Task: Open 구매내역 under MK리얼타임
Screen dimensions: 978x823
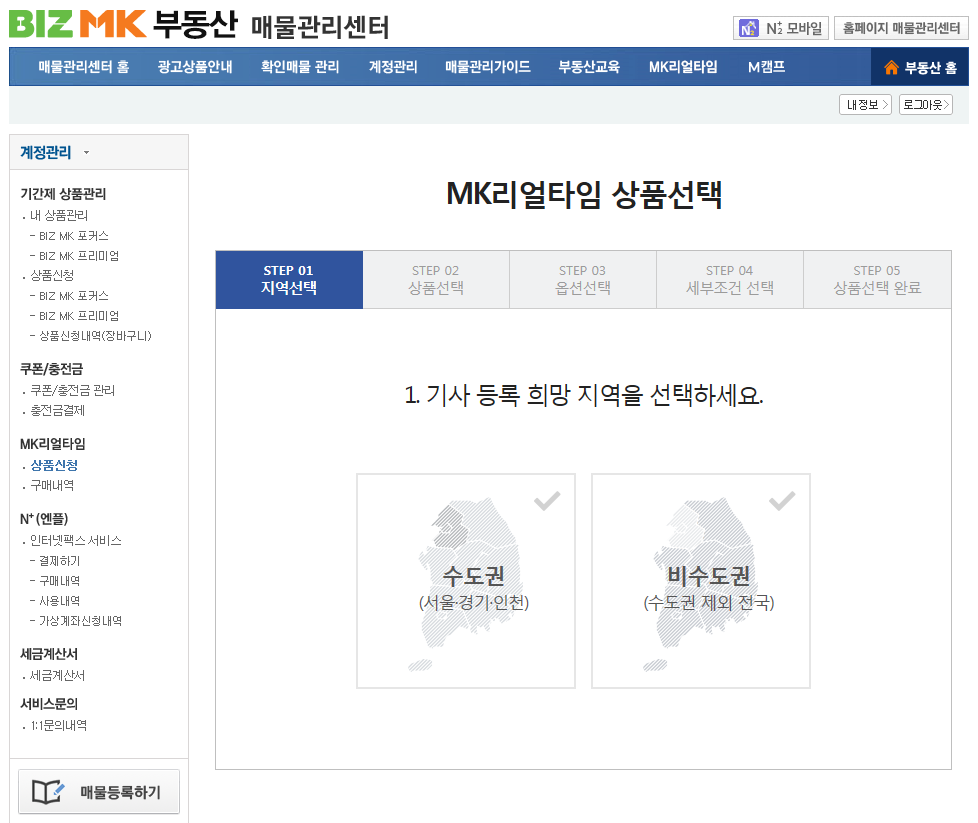Action: tap(52, 485)
